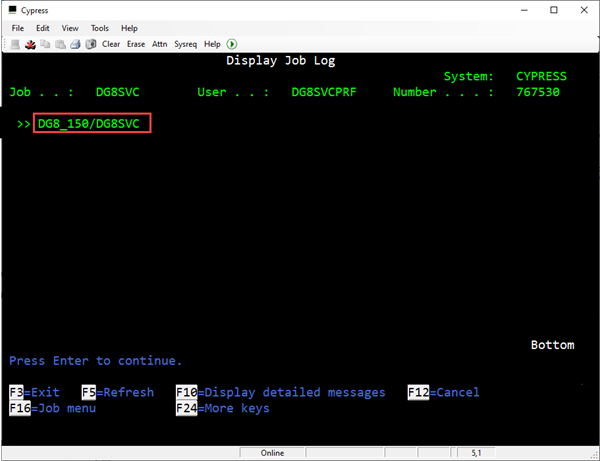Click the user value DG8SVCPRF
The image size is (600, 461).
[x=324, y=92]
